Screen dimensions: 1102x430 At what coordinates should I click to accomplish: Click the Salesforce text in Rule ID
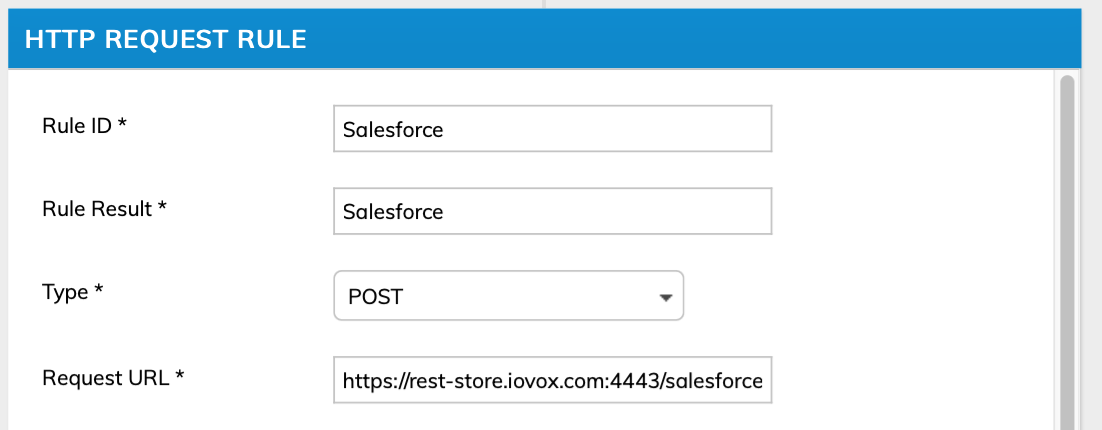pyautogui.click(x=392, y=129)
